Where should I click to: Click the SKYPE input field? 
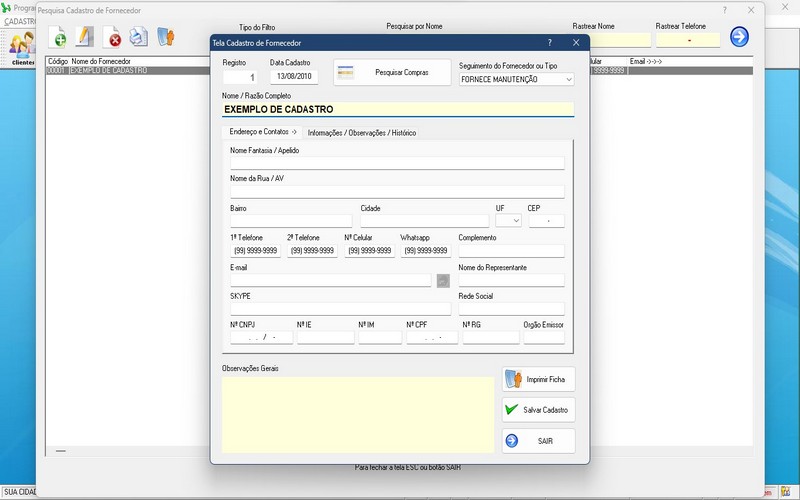click(340, 309)
